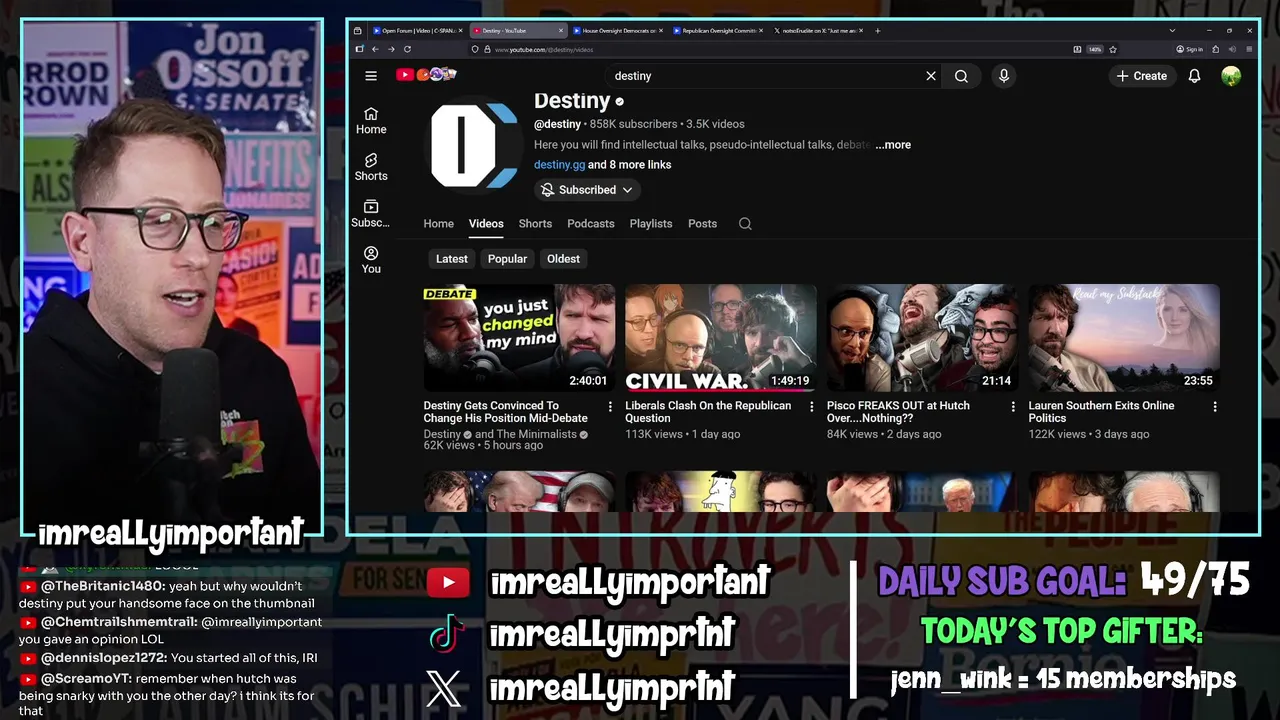Select the Latest sort chip
Screen dimensions: 1280x720
click(x=451, y=259)
